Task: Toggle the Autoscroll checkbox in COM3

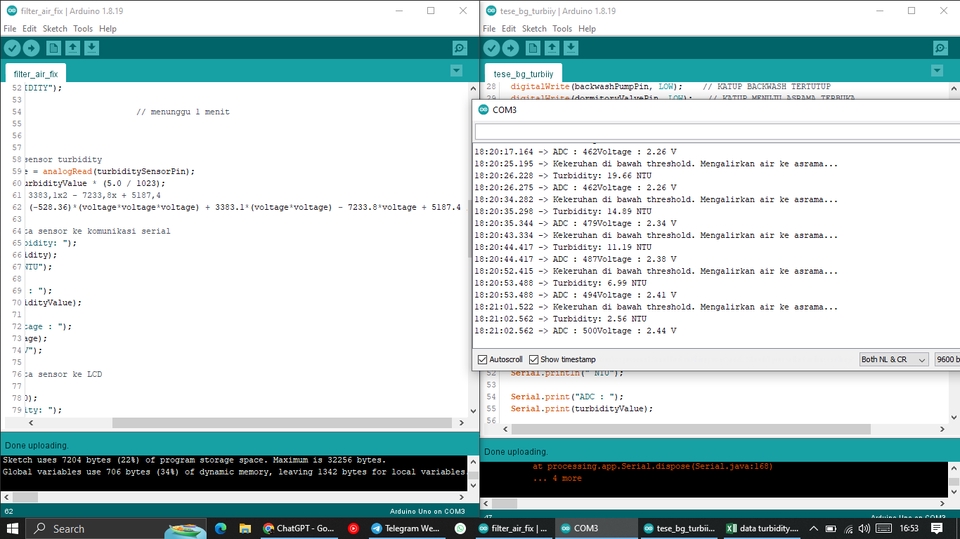Action: point(482,360)
